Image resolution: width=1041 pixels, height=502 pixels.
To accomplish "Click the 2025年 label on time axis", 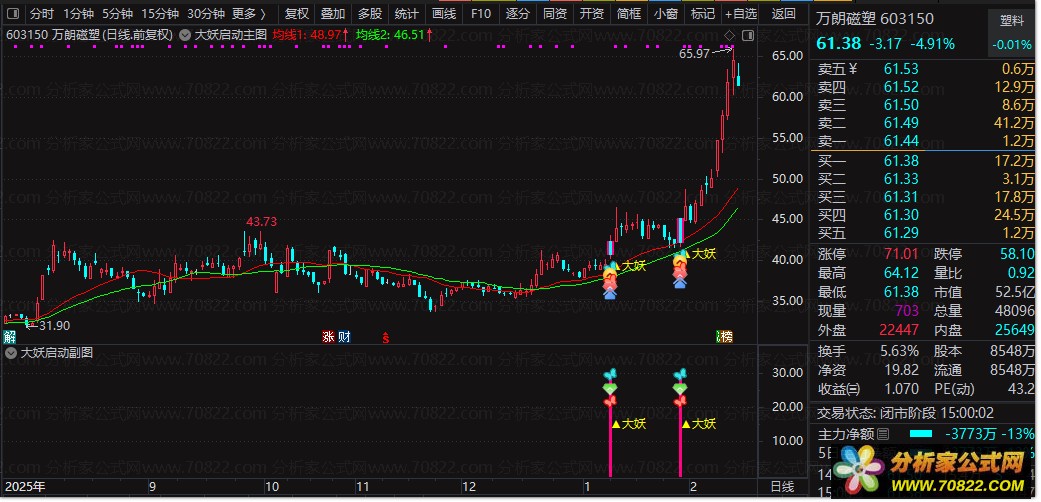I will click(x=24, y=487).
